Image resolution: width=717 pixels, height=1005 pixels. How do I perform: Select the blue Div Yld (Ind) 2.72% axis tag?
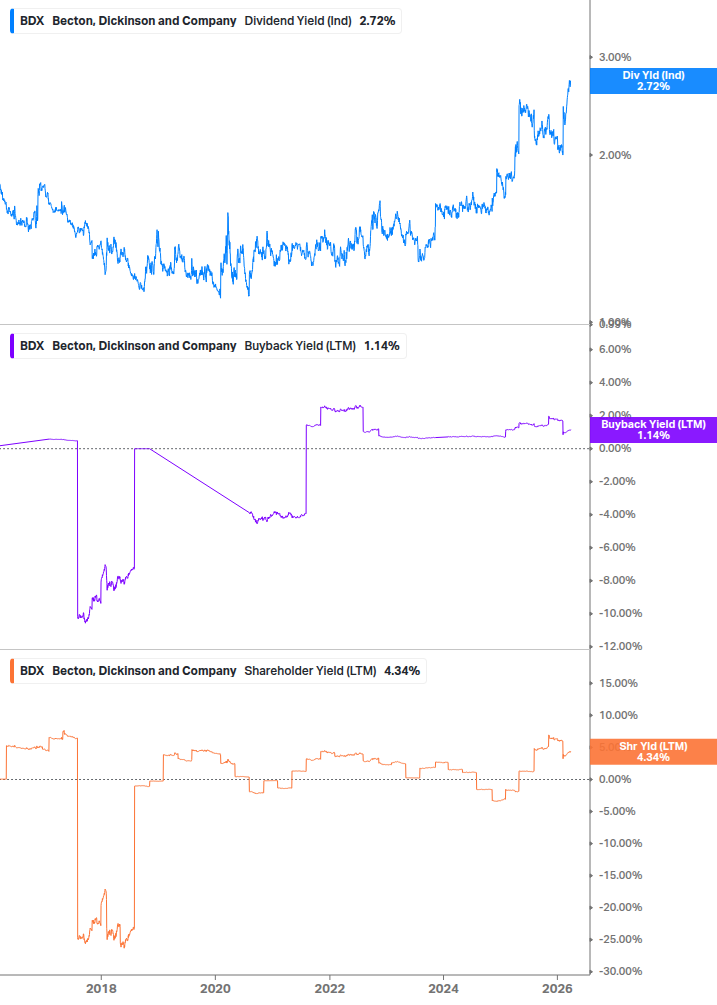click(653, 81)
